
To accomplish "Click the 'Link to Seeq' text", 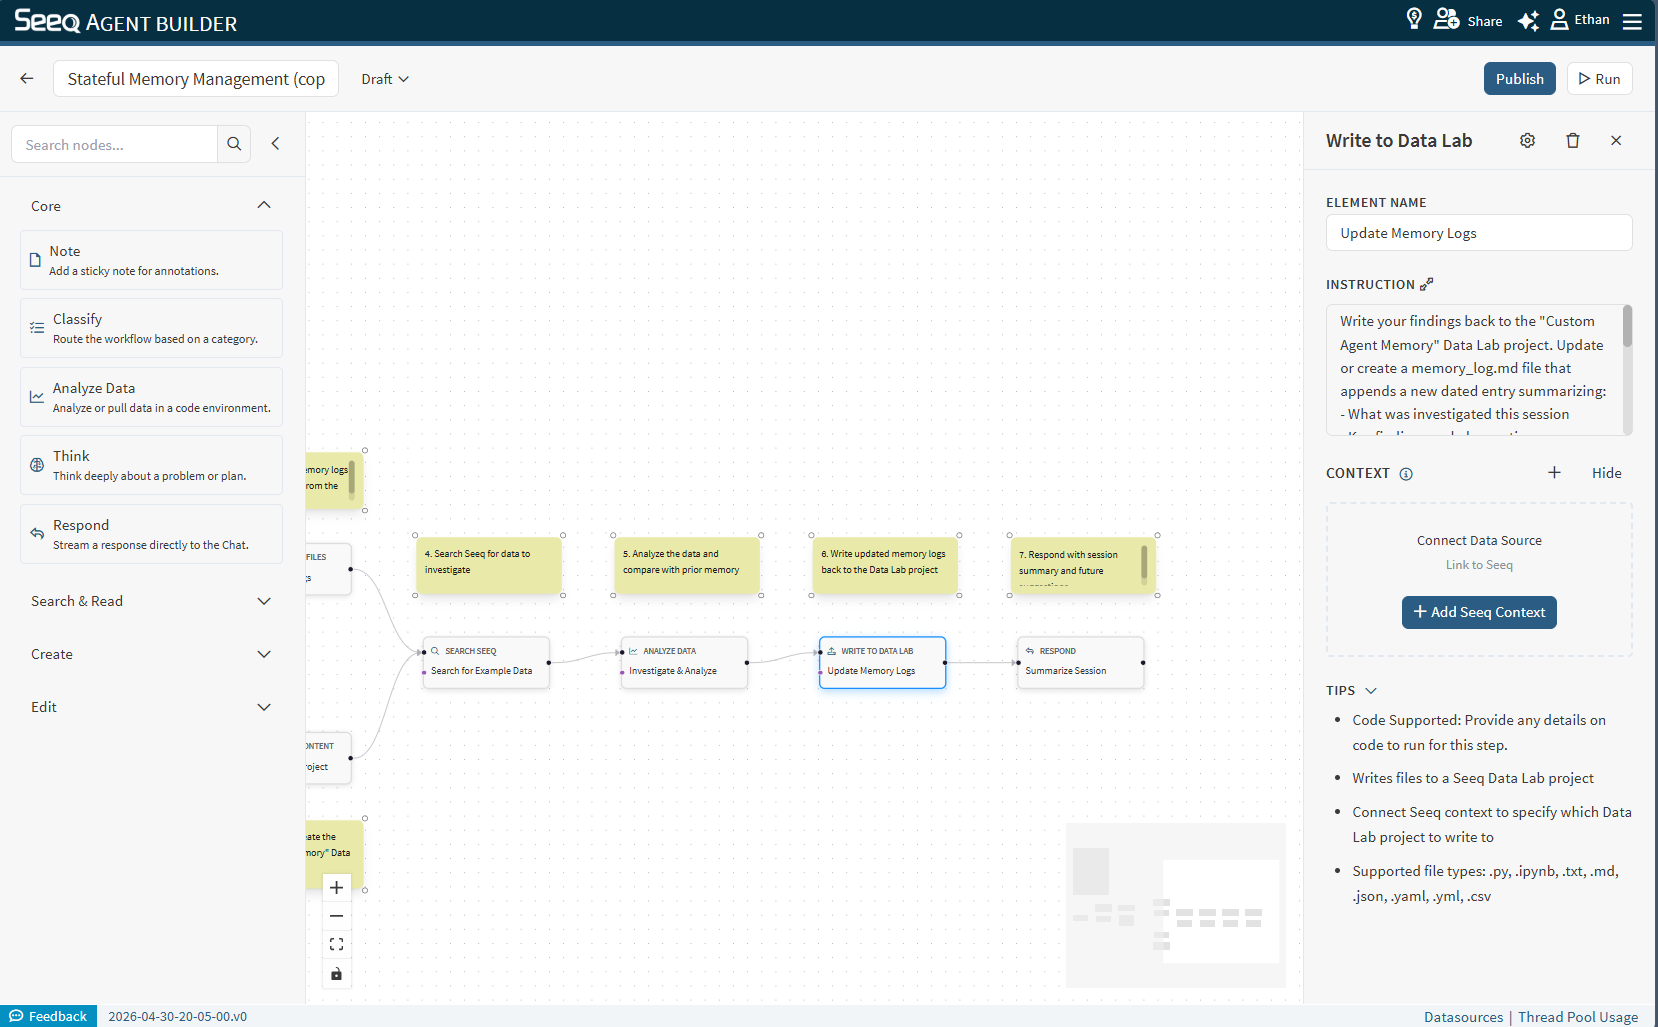I will tap(1479, 565).
